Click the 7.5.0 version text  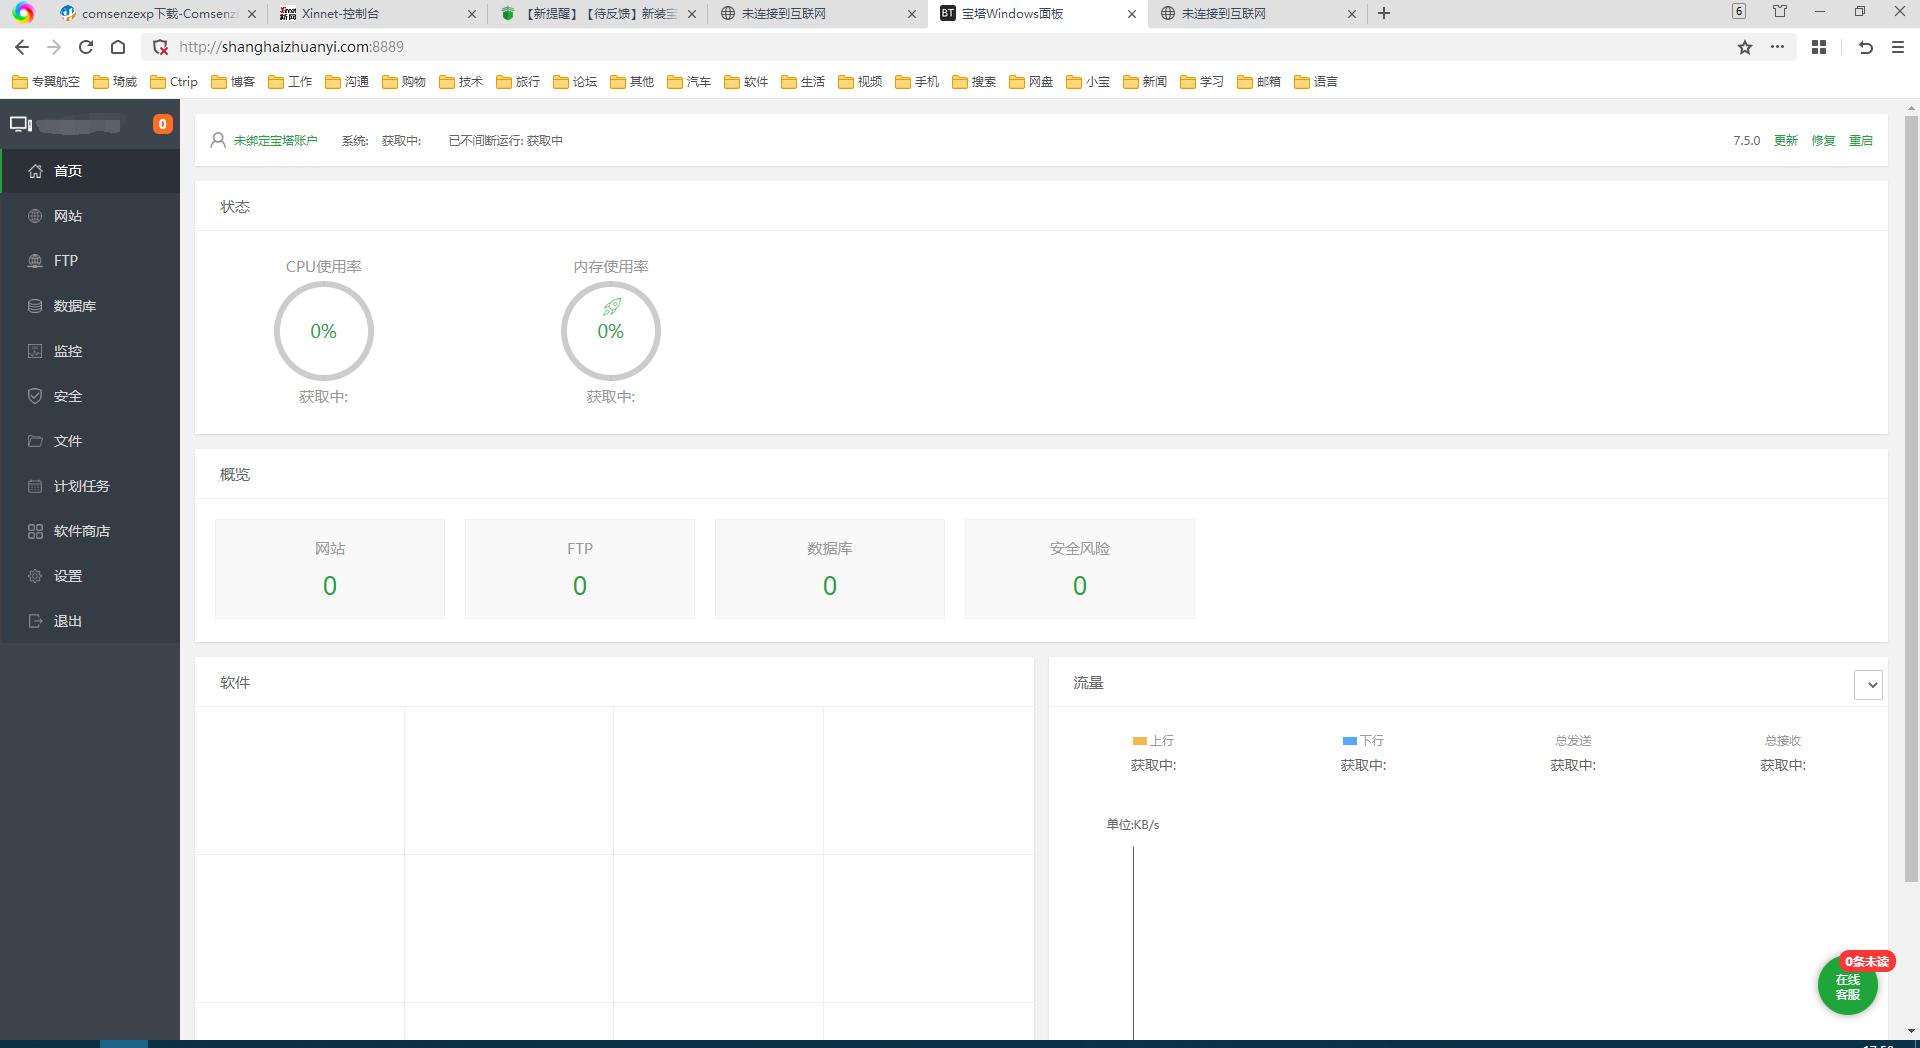coord(1746,141)
